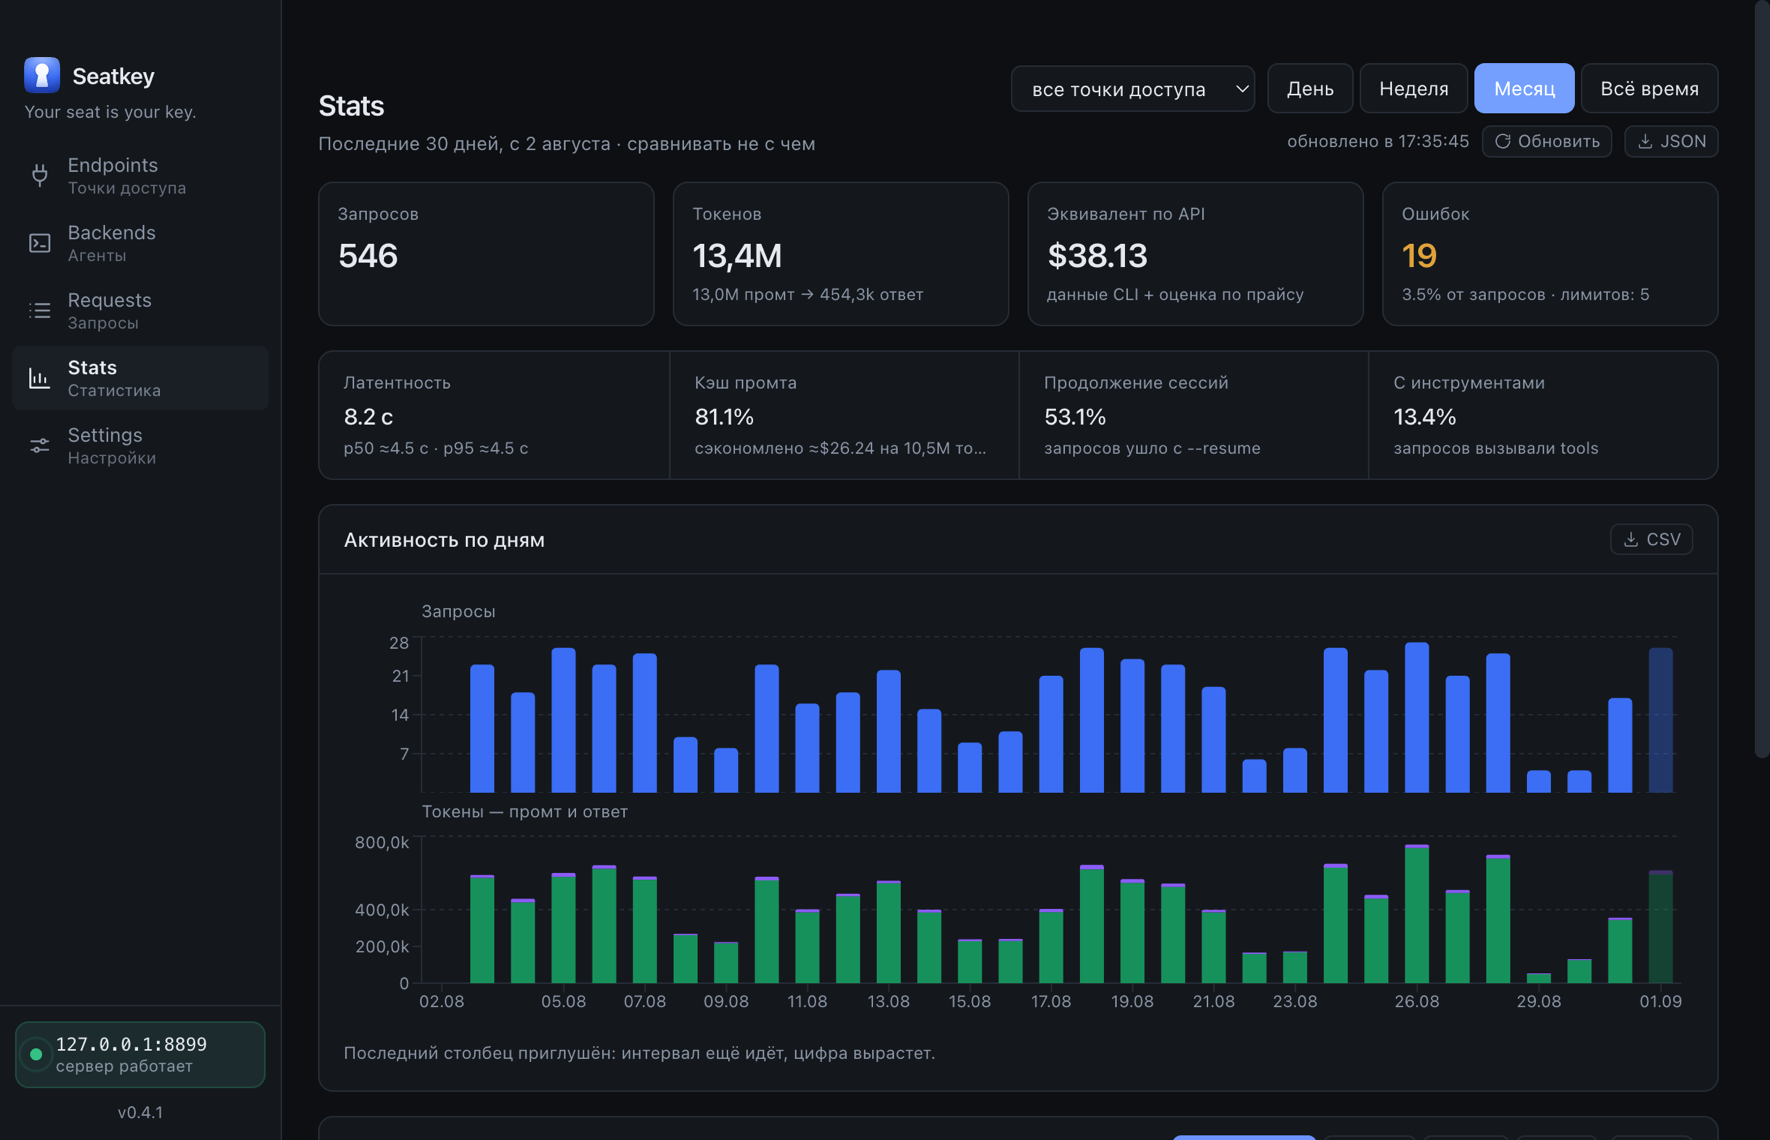
Task: Click обновлено в 17:35:45 timestamp
Action: coord(1378,142)
